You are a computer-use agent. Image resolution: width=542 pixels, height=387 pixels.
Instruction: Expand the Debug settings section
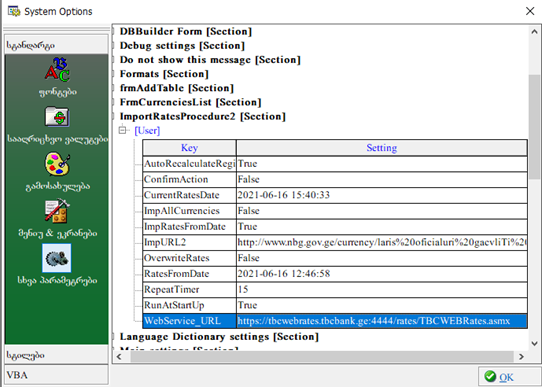point(182,46)
